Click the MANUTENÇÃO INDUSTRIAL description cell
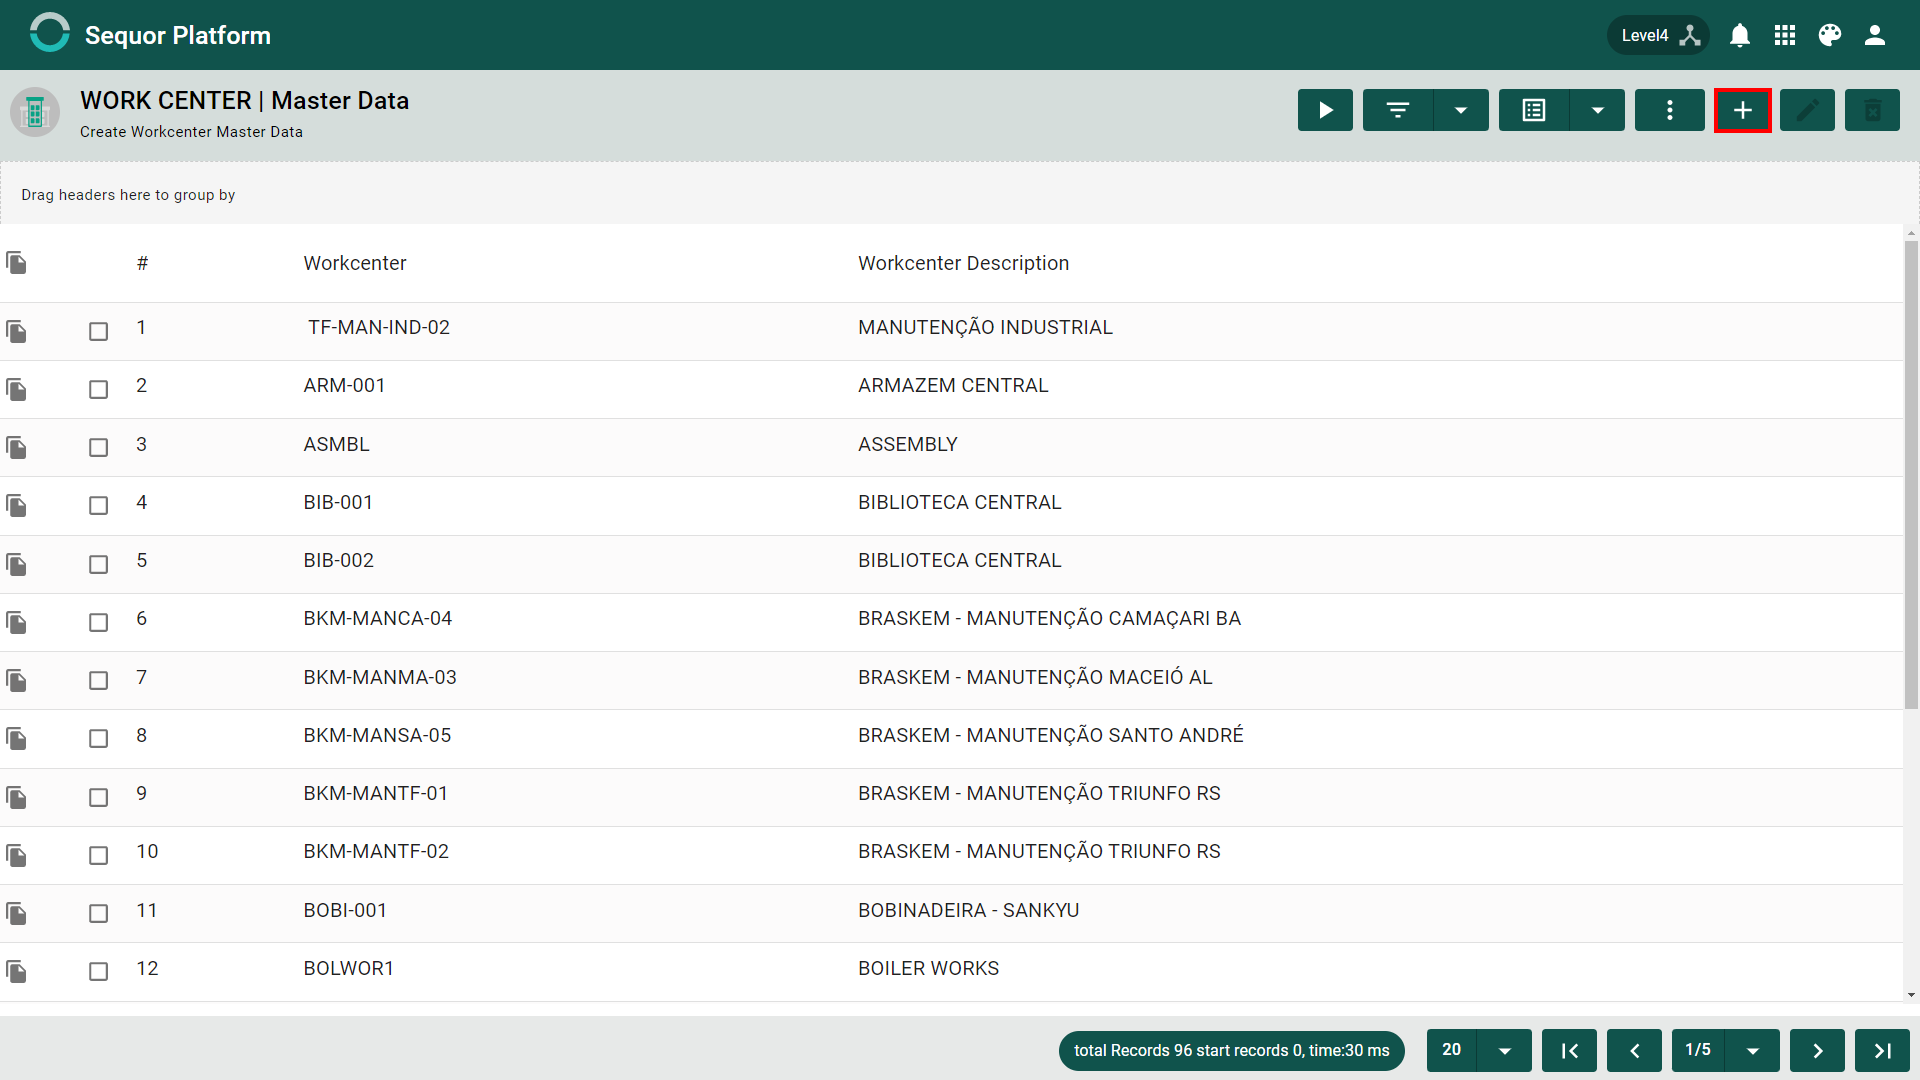 (985, 327)
